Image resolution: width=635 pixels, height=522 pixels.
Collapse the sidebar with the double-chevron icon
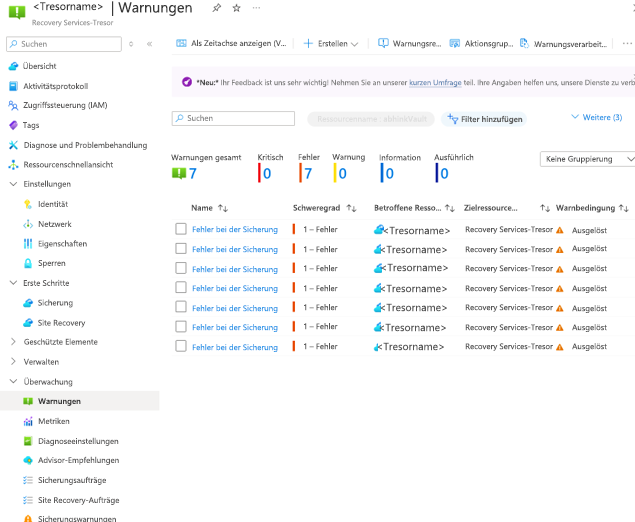click(149, 44)
